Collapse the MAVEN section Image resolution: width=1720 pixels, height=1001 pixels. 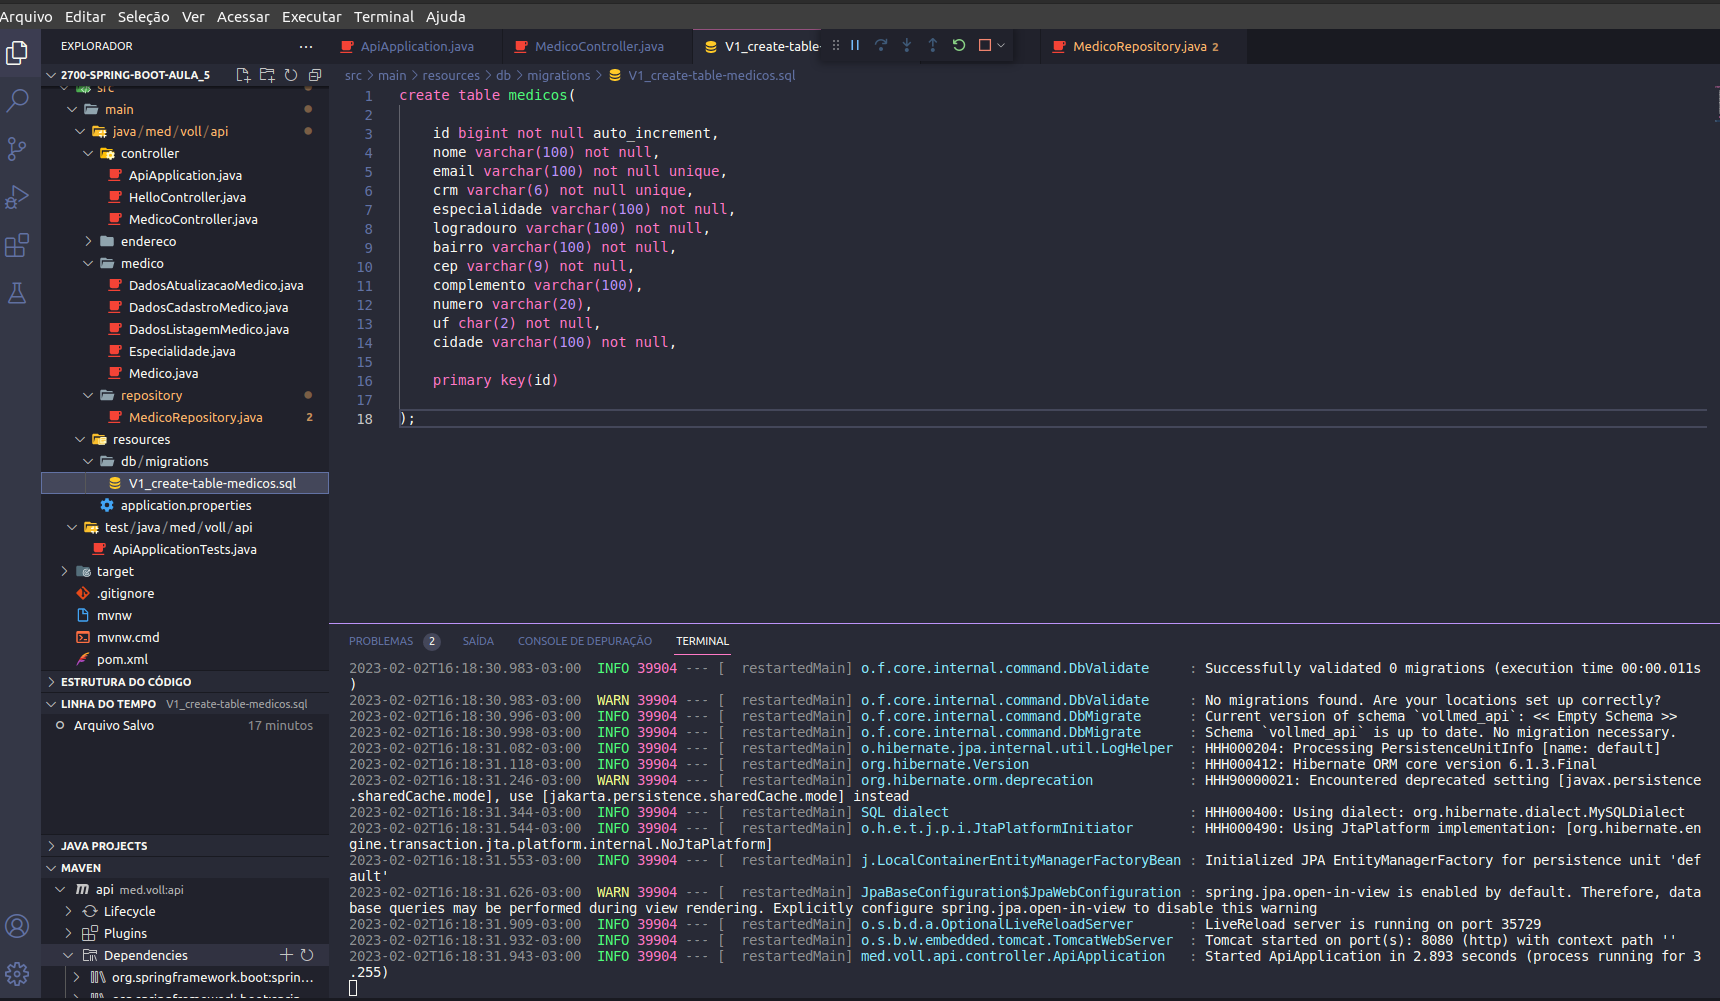pos(81,868)
